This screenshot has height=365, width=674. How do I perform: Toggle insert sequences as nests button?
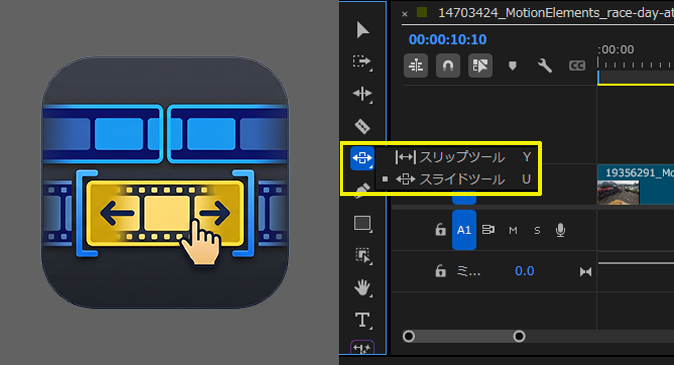pyautogui.click(x=416, y=66)
